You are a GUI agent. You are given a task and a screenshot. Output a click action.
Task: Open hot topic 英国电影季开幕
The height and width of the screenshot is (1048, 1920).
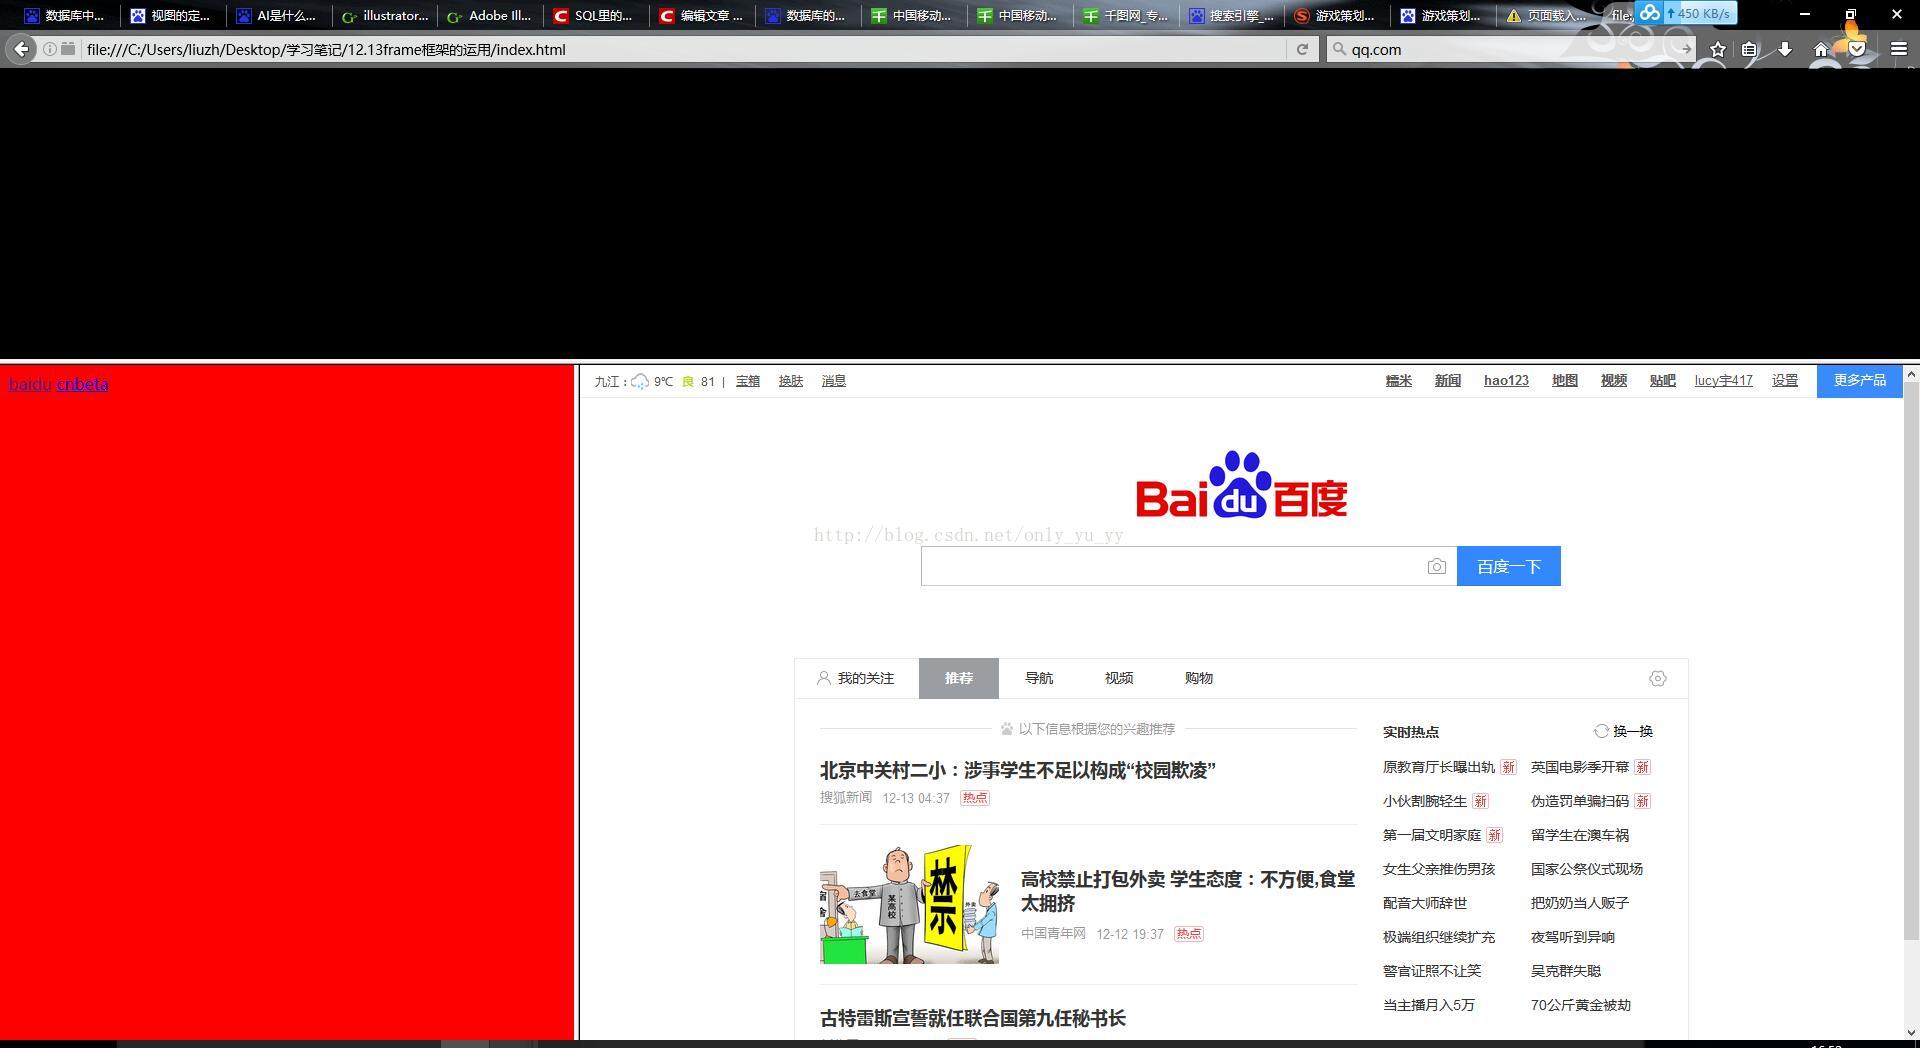(1580, 768)
